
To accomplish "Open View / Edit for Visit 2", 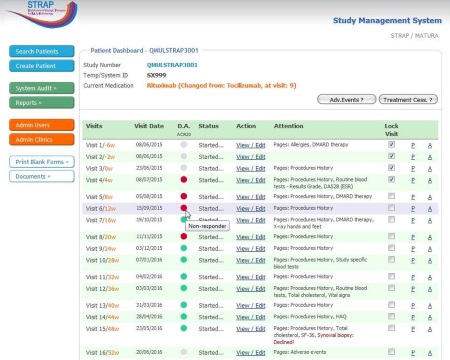I will 251,157.
